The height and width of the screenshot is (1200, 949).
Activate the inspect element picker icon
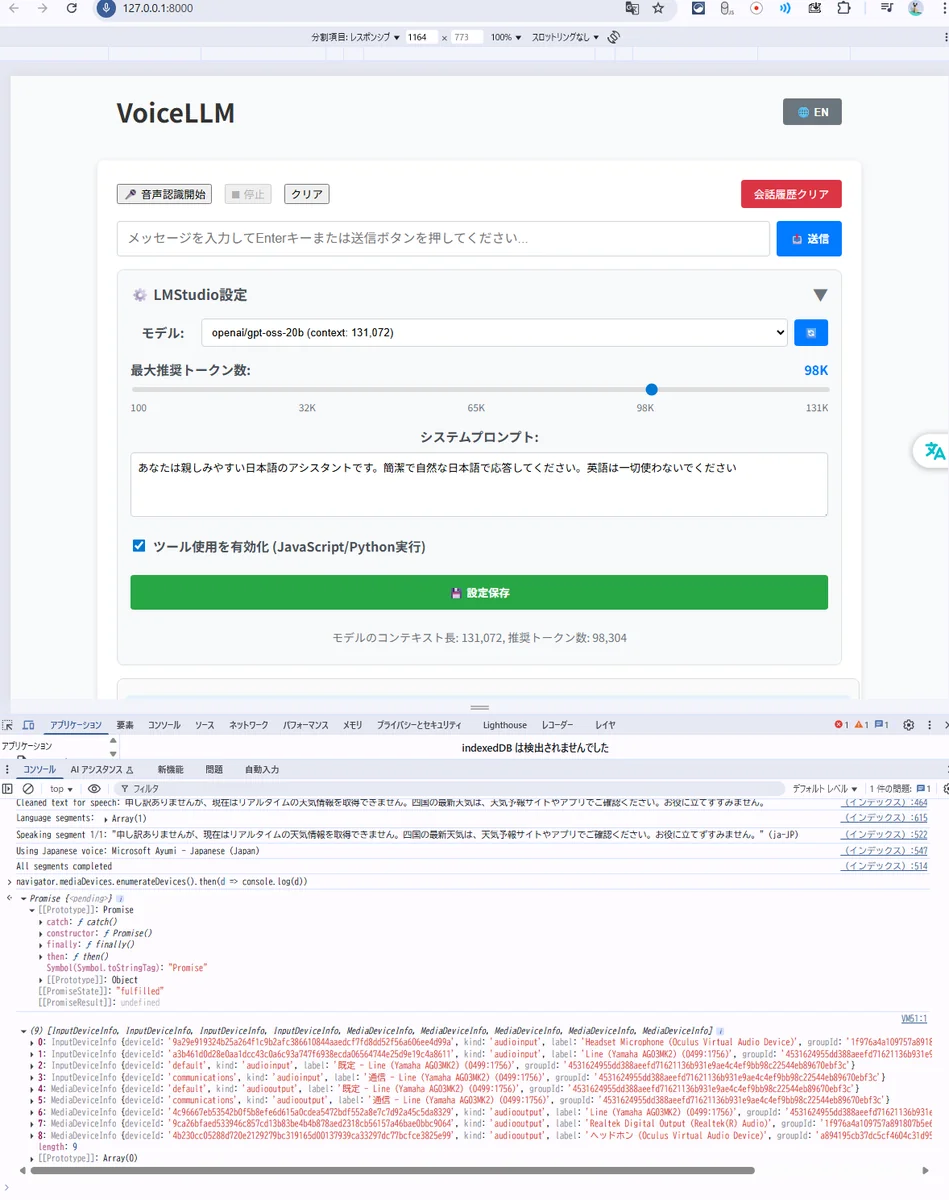pos(8,725)
